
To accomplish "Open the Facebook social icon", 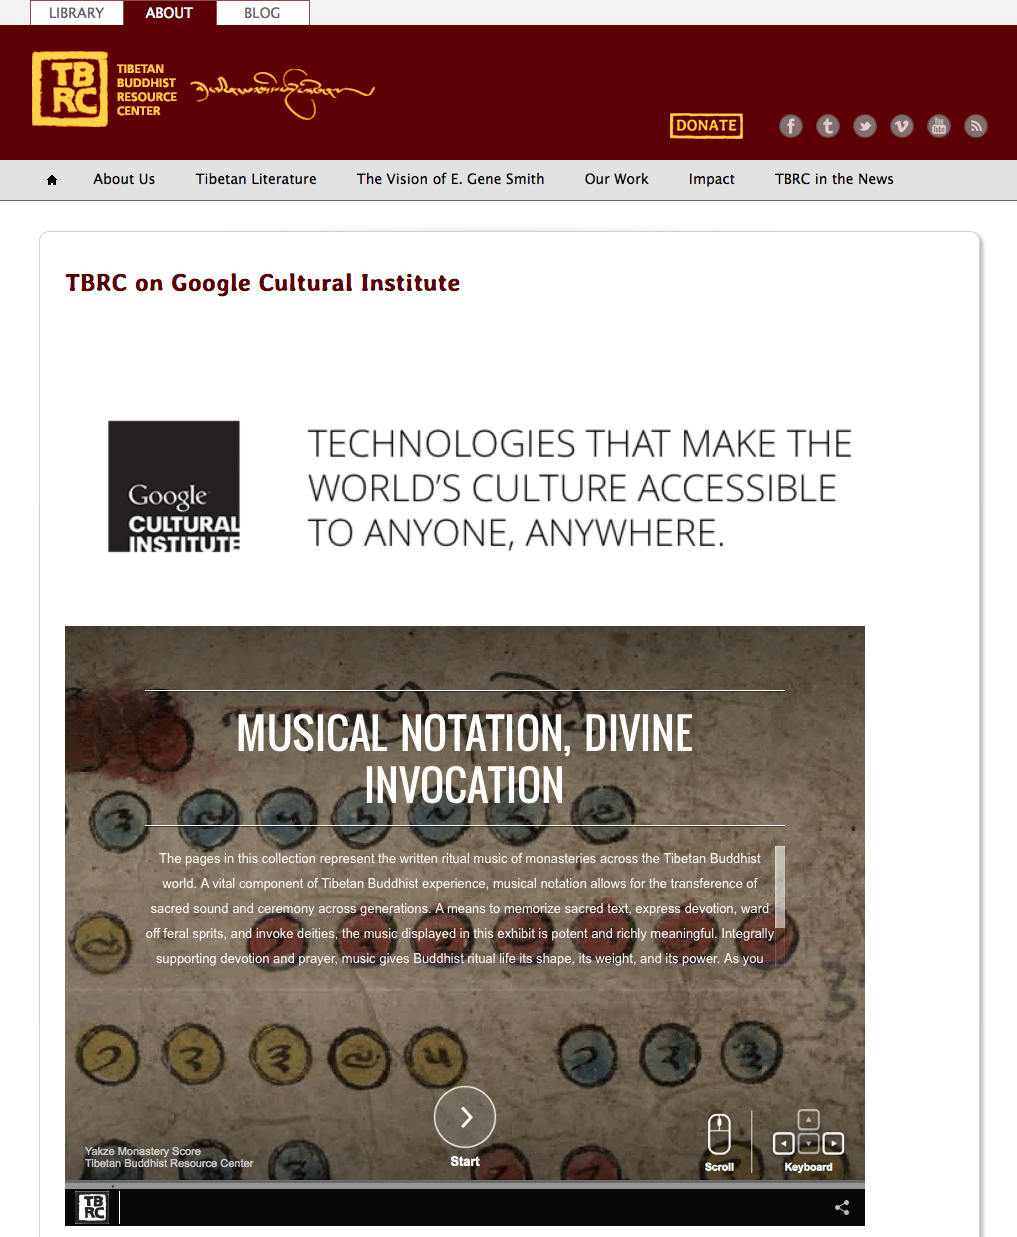I will (x=791, y=126).
